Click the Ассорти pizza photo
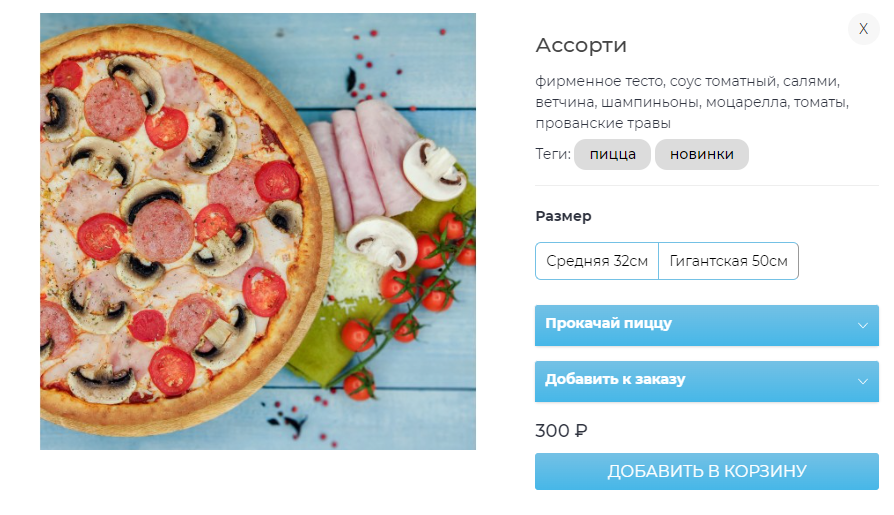The width and height of the screenshot is (894, 515). [258, 231]
